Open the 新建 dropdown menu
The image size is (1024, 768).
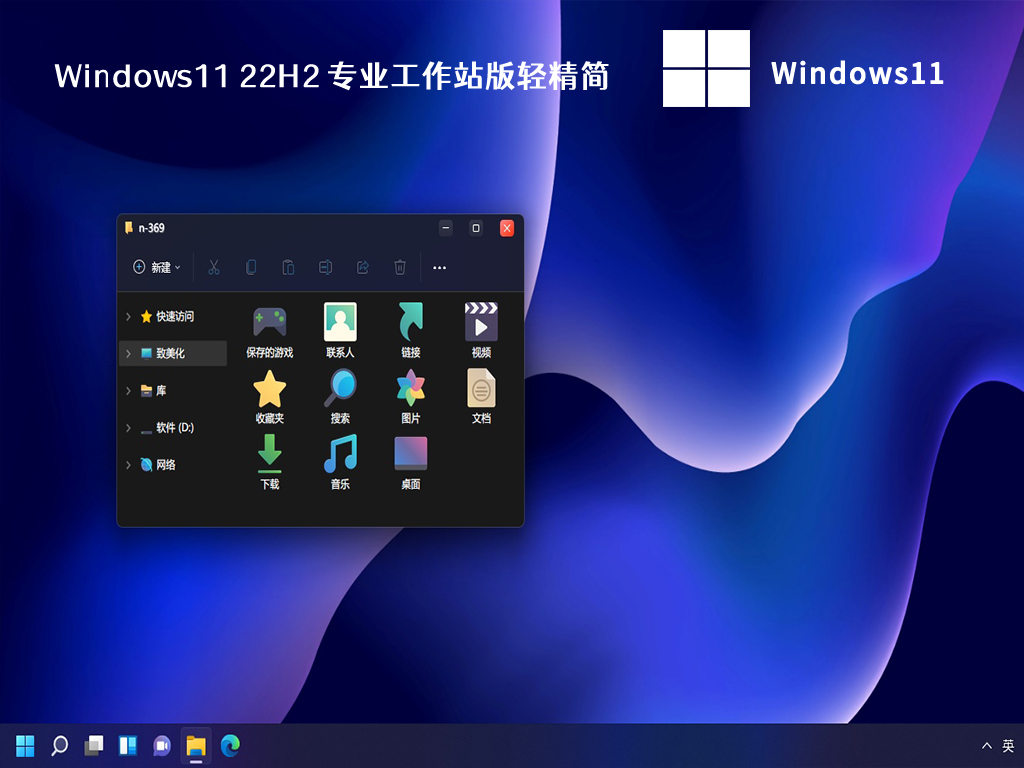[157, 267]
